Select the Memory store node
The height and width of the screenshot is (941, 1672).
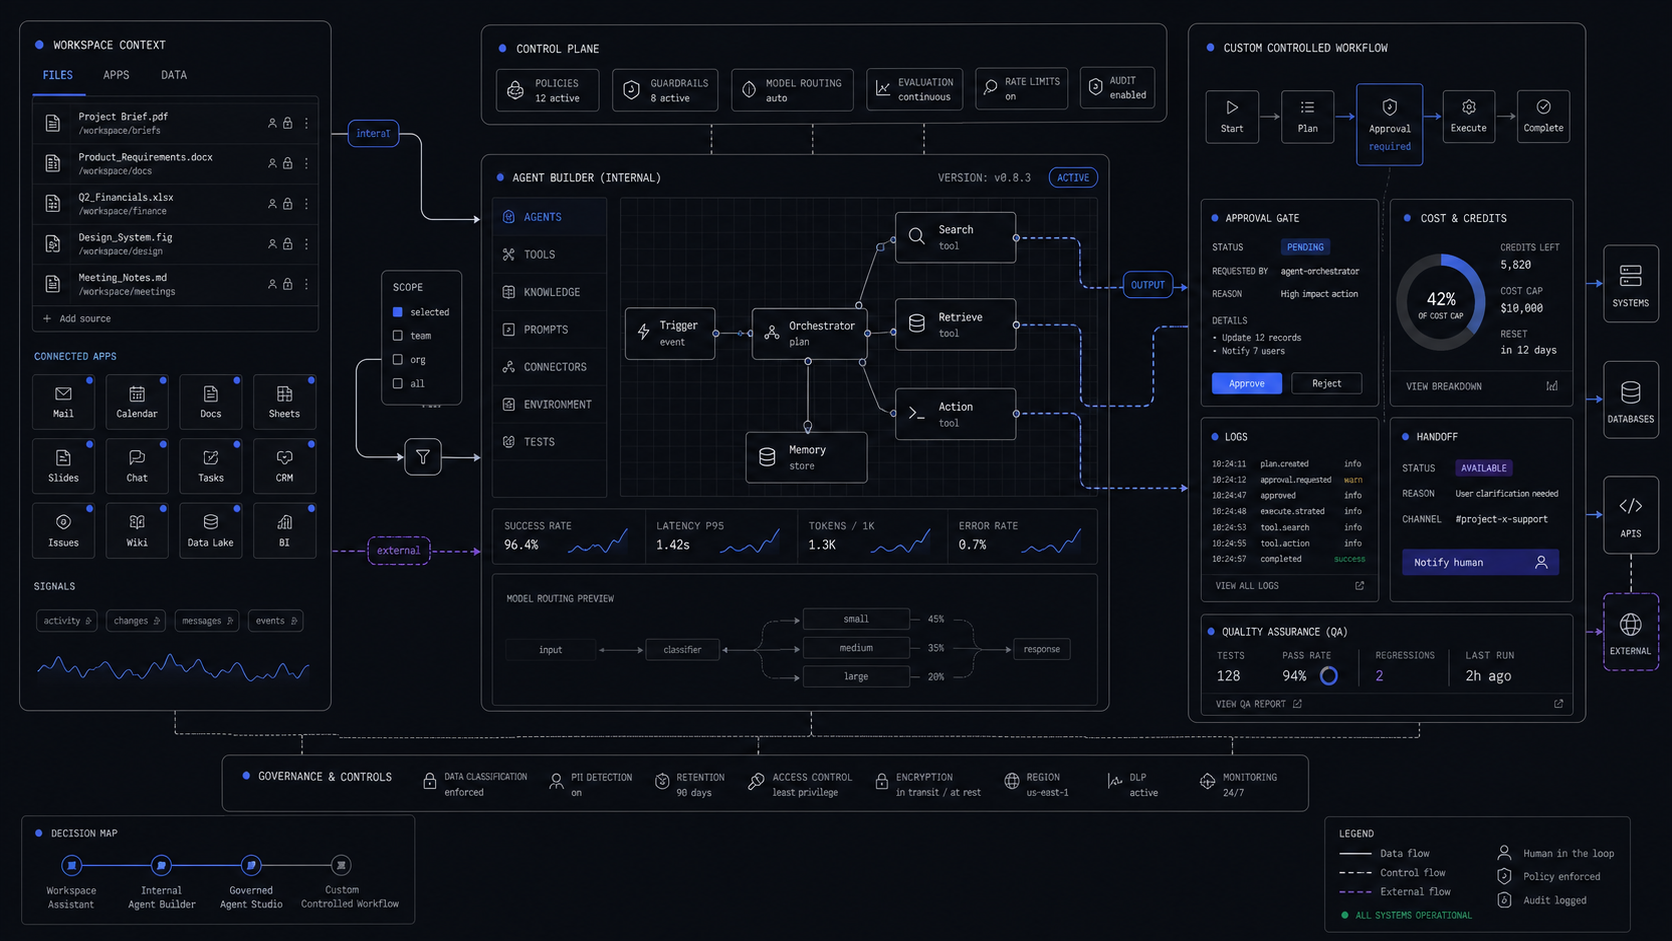point(806,457)
